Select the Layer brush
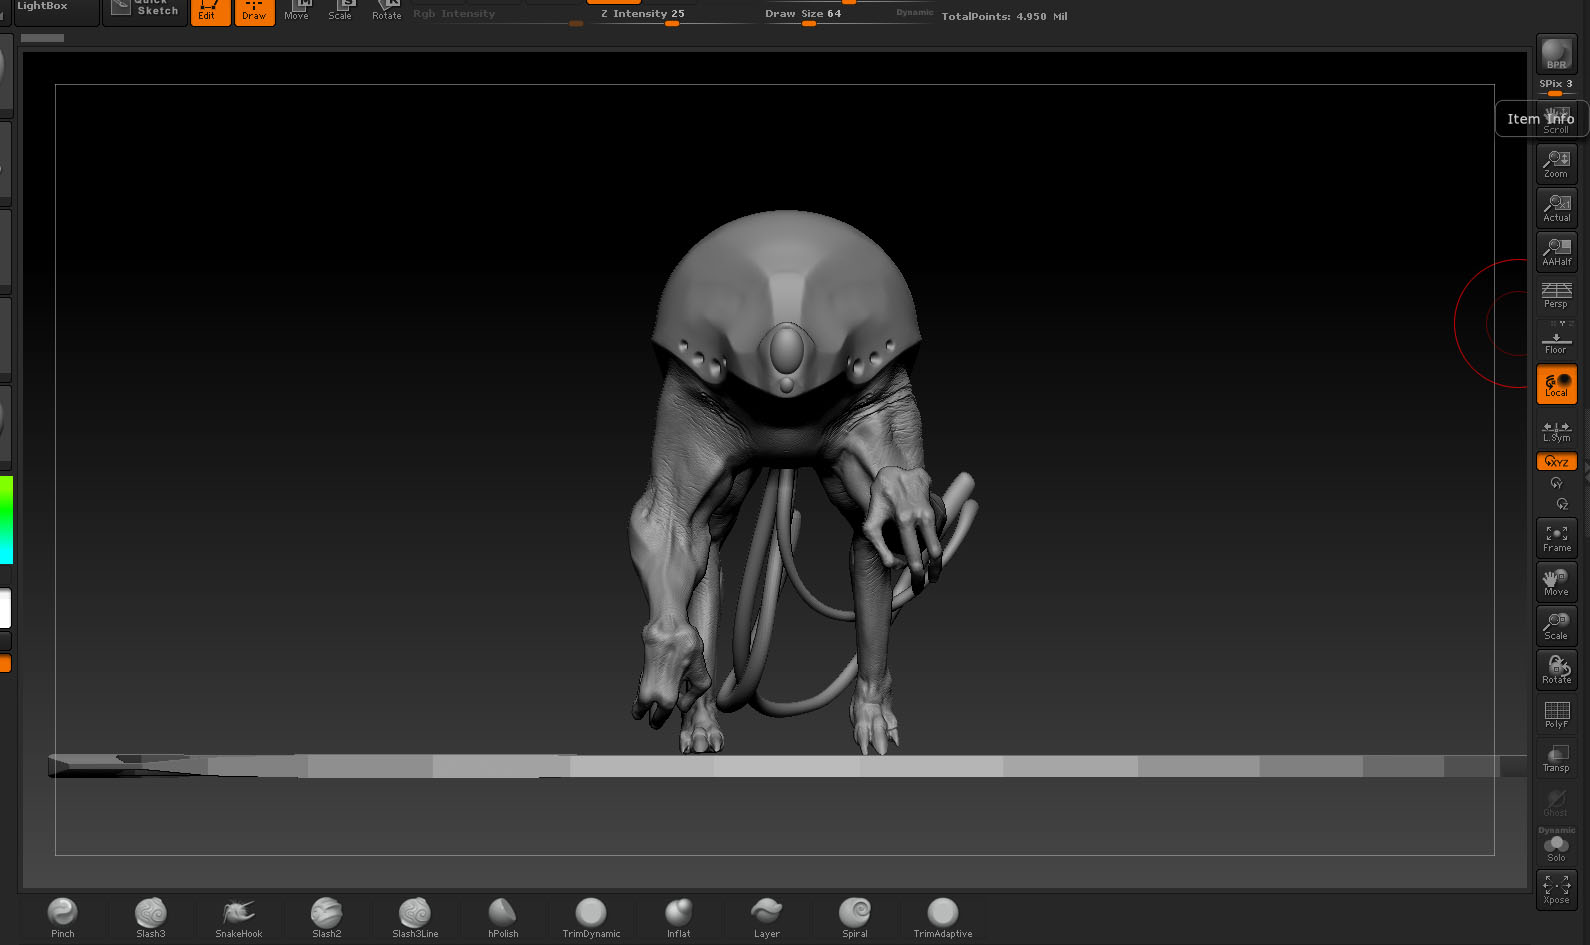This screenshot has width=1590, height=945. (767, 918)
